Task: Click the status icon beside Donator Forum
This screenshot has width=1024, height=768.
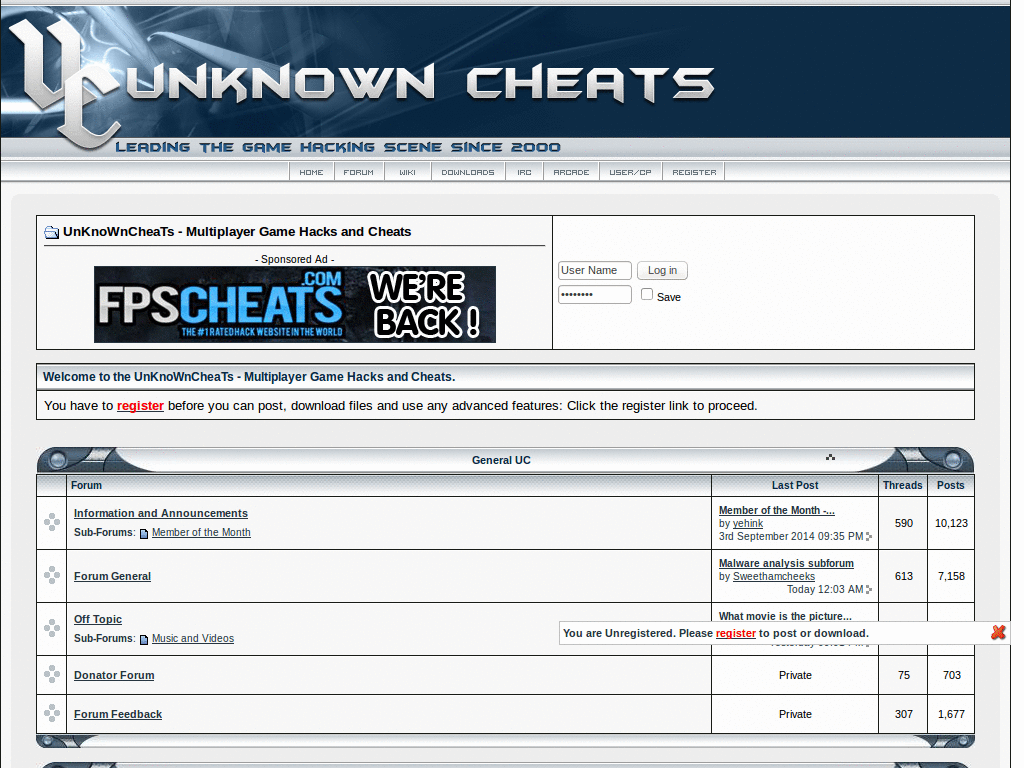Action: (51, 675)
